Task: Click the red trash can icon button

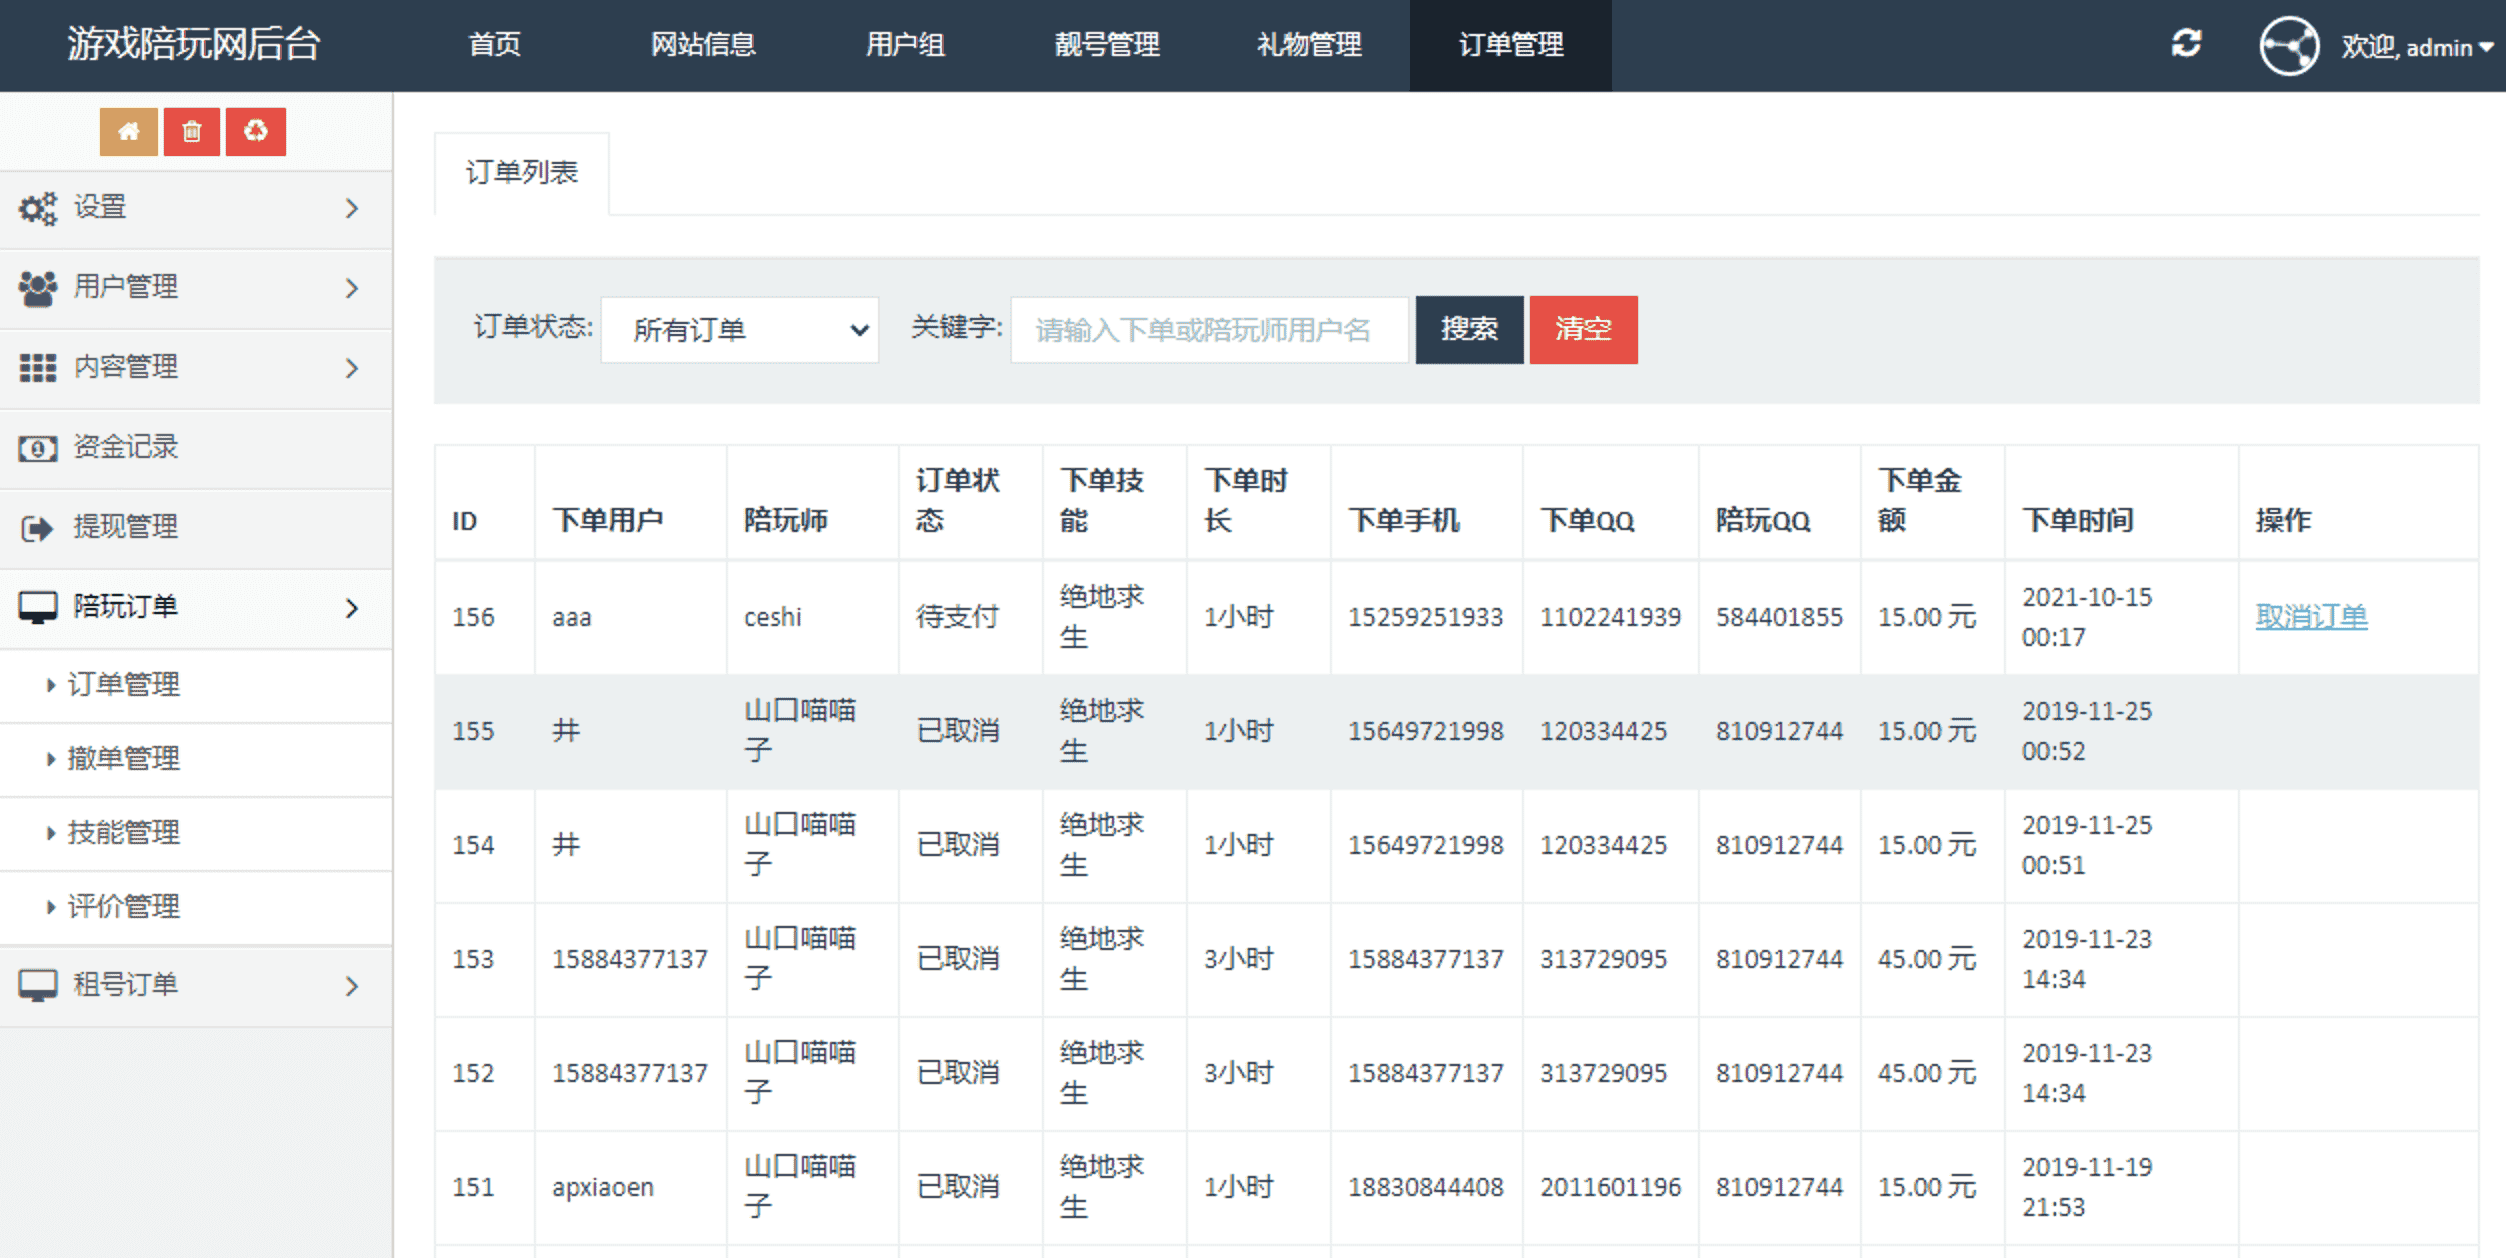Action: 192,132
